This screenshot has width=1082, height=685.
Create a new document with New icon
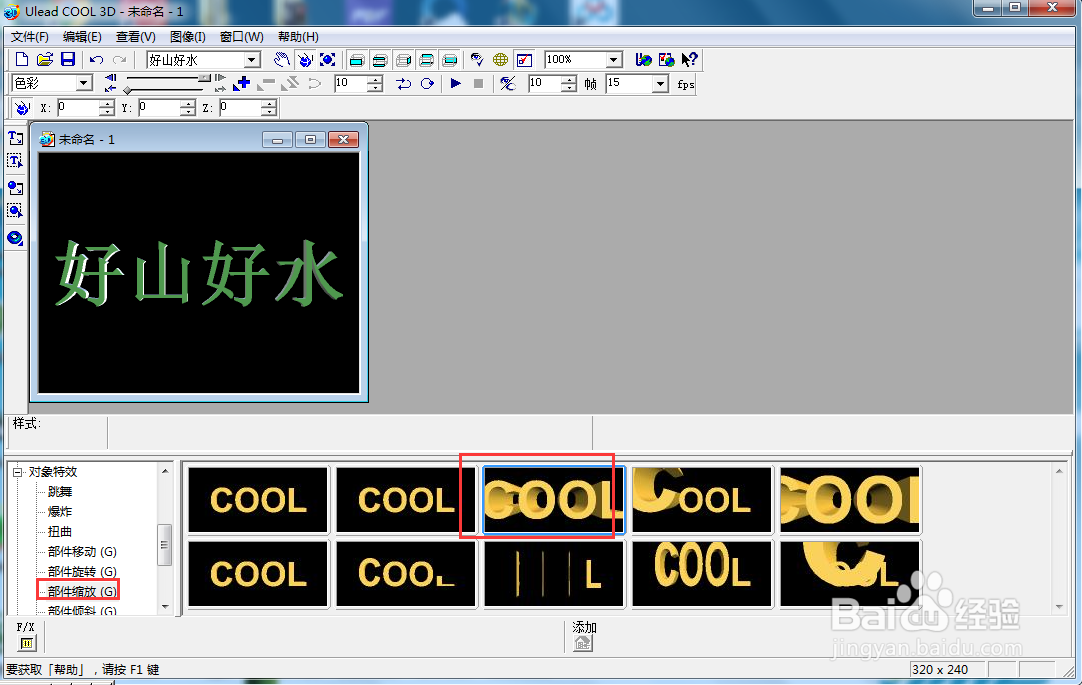(x=21, y=59)
